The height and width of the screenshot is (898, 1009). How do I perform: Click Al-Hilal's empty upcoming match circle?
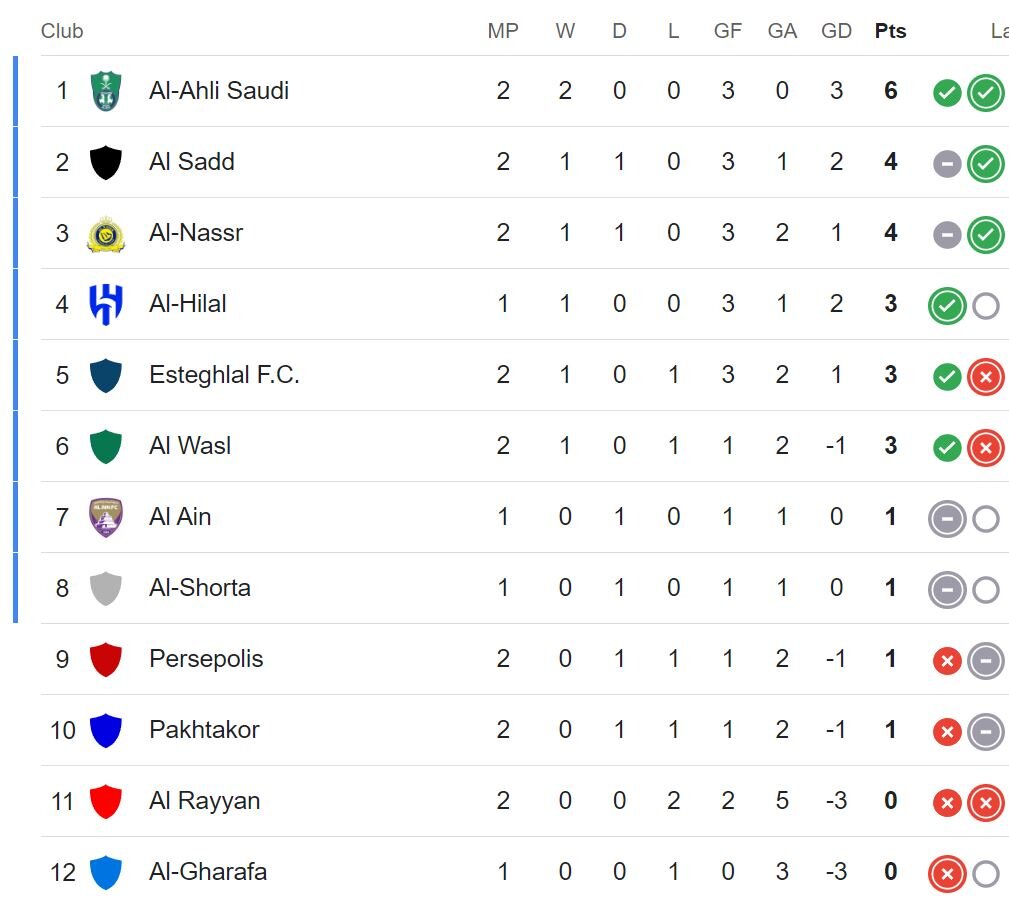(986, 306)
